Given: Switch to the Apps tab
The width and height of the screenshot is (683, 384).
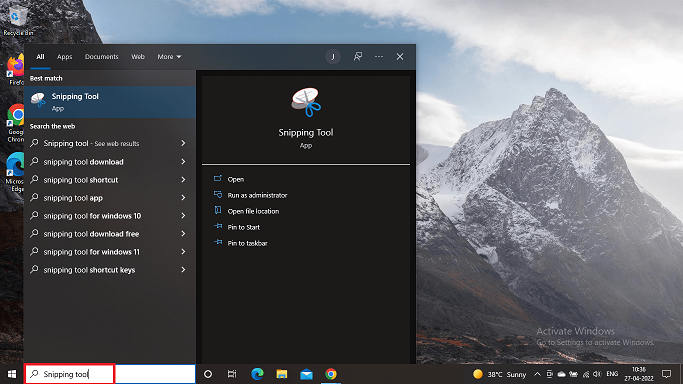Looking at the screenshot, I should point(64,57).
